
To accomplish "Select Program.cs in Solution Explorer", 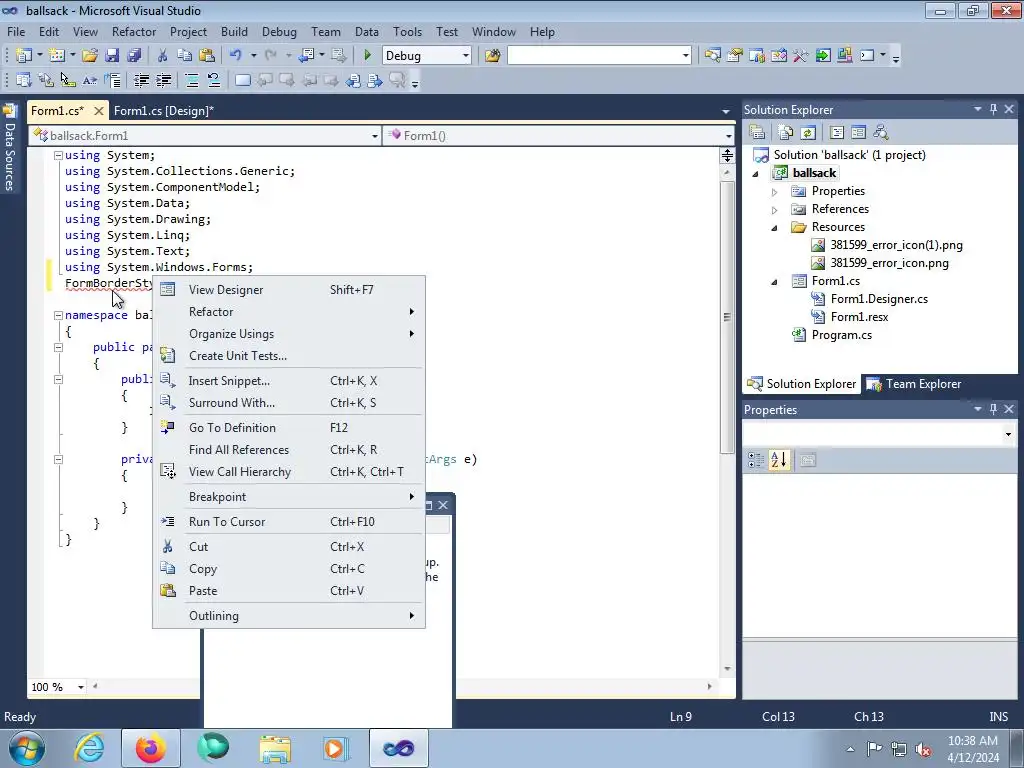I will click(841, 335).
